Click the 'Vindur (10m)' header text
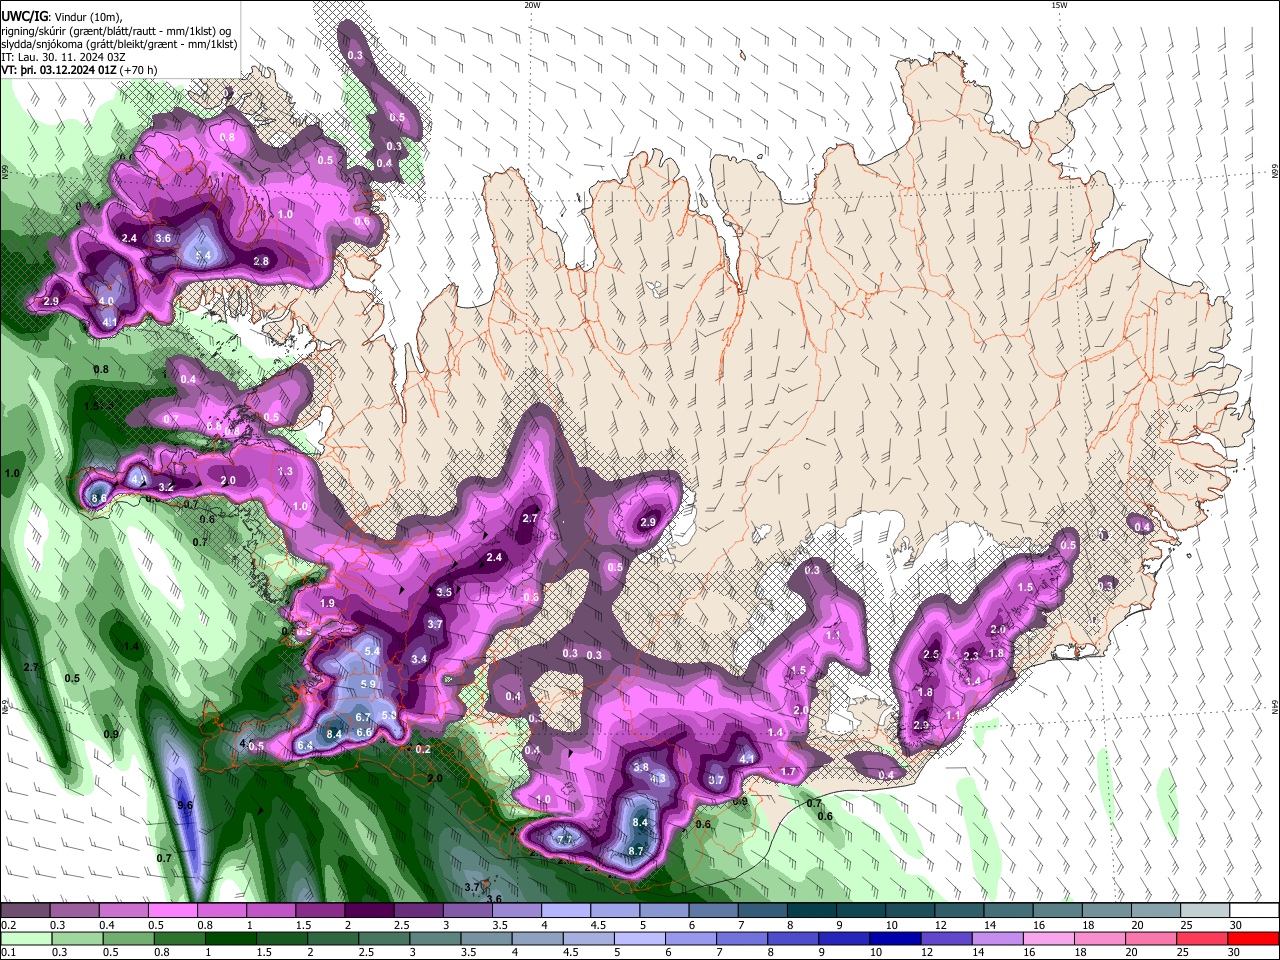This screenshot has height=960, width=1280. [x=88, y=17]
